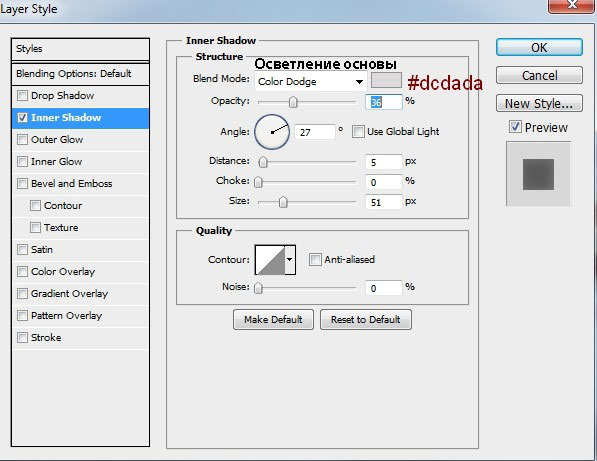Open the Pattern Overlay settings row
597x461 pixels.
(80, 316)
